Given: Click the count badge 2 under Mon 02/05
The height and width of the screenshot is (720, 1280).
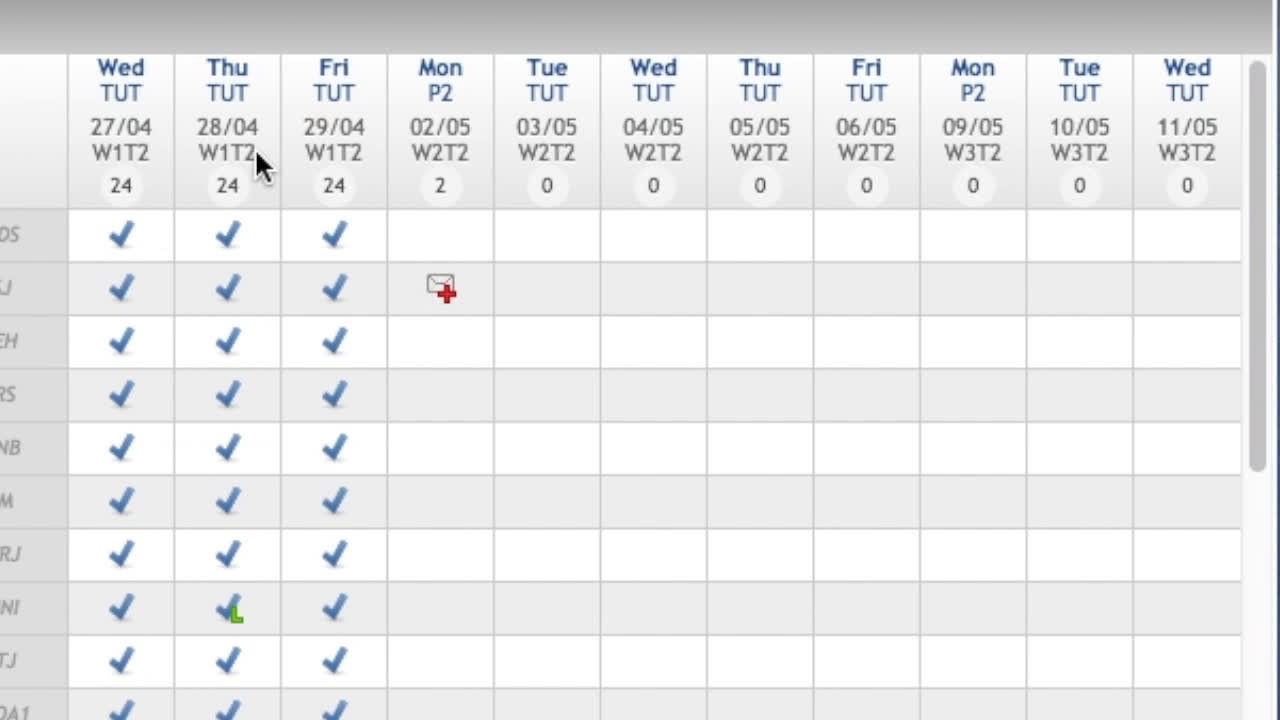Looking at the screenshot, I should [440, 186].
